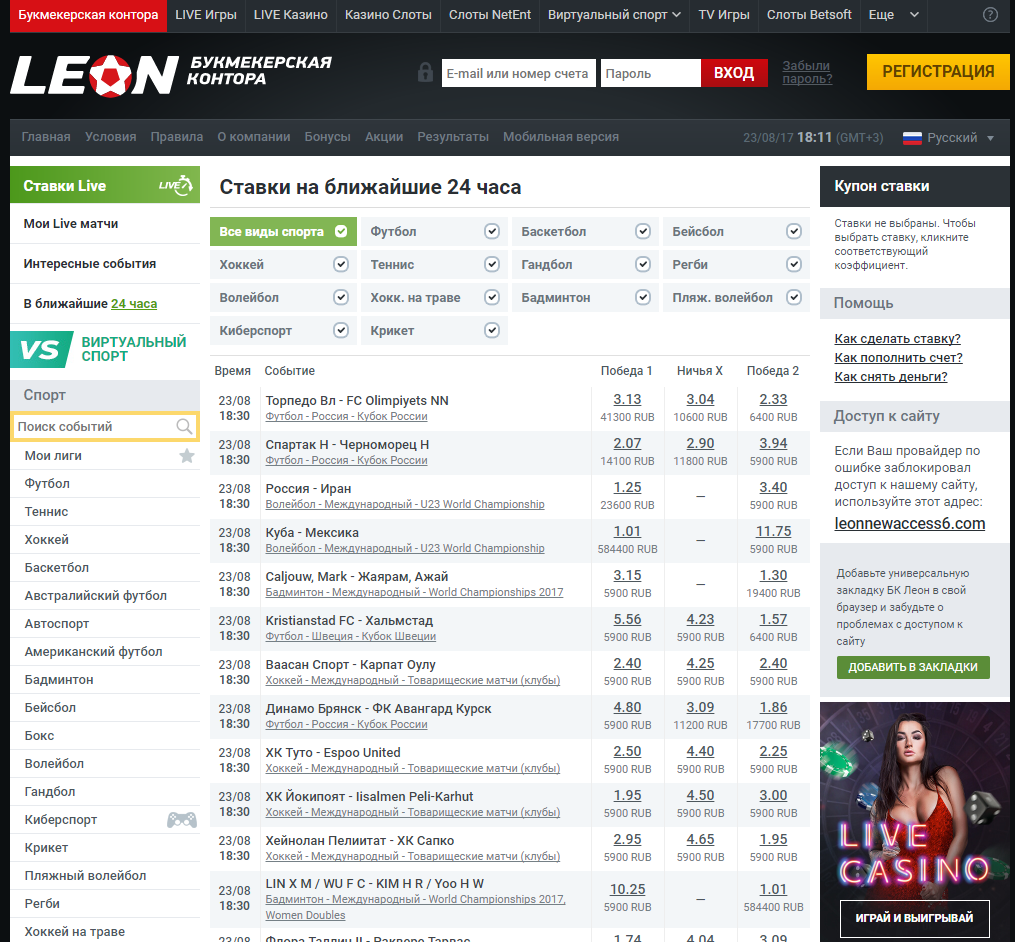Viewport: 1015px width, 942px height.
Task: Open the Слоты Betsoft tab
Action: coord(809,15)
